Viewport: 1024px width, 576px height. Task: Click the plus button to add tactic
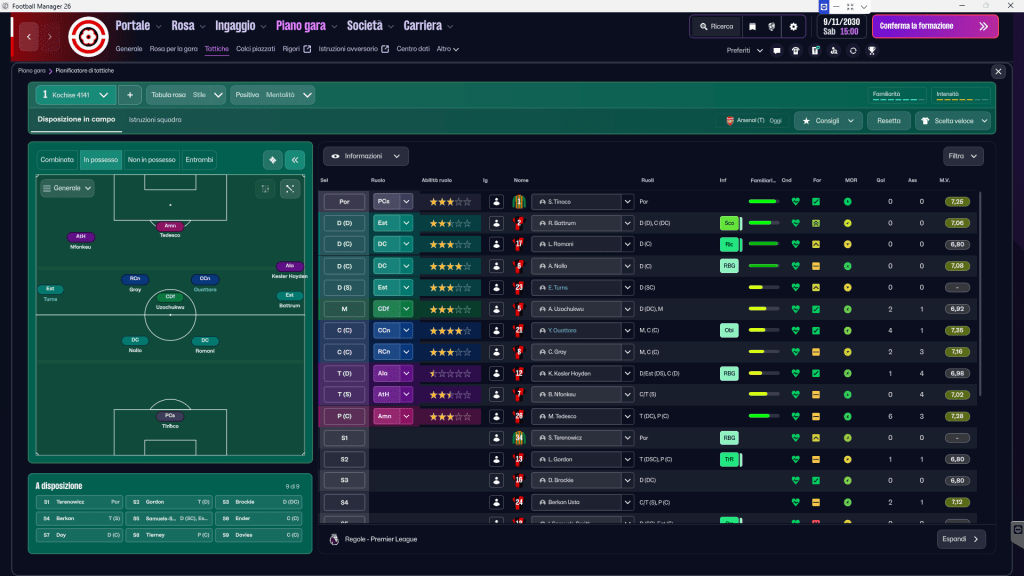[129, 95]
